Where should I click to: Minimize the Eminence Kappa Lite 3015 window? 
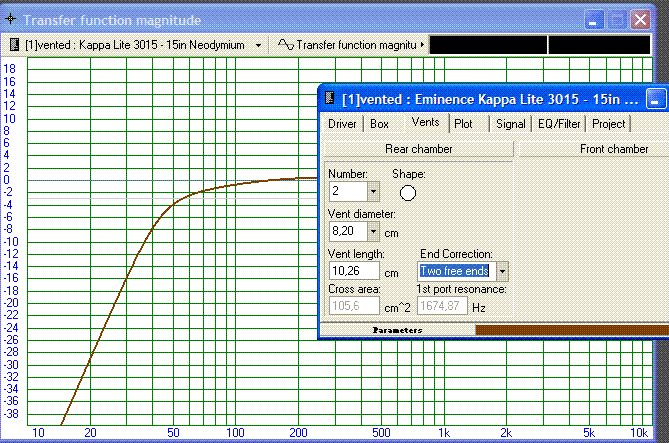click(656, 99)
